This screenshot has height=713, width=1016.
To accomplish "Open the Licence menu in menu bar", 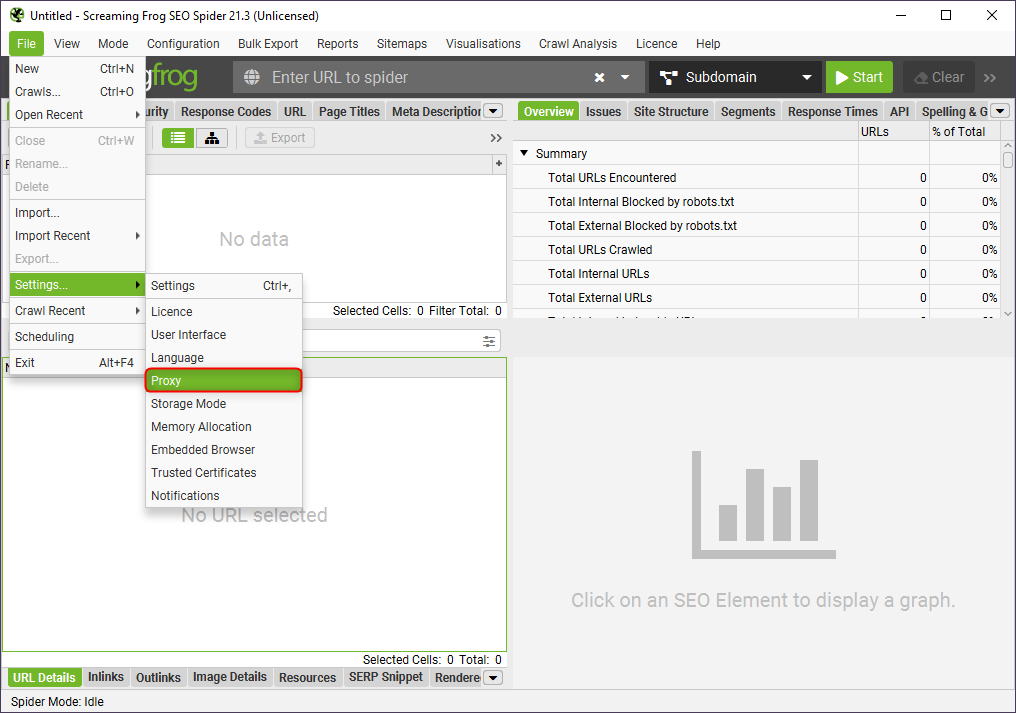I will pos(656,43).
